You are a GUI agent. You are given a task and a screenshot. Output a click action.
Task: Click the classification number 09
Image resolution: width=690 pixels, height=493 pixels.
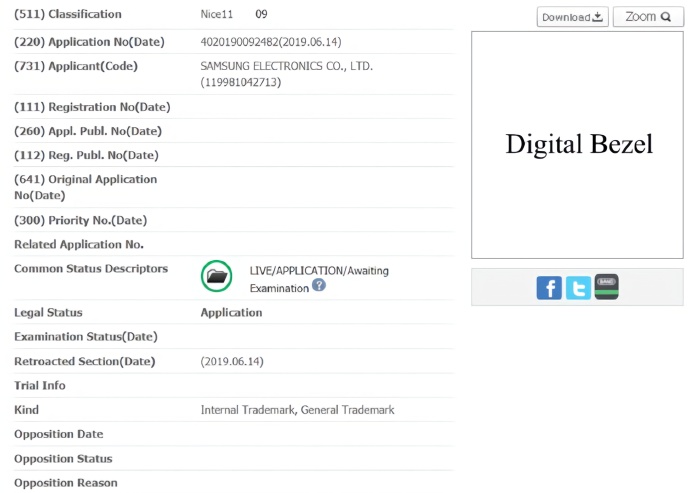point(261,15)
